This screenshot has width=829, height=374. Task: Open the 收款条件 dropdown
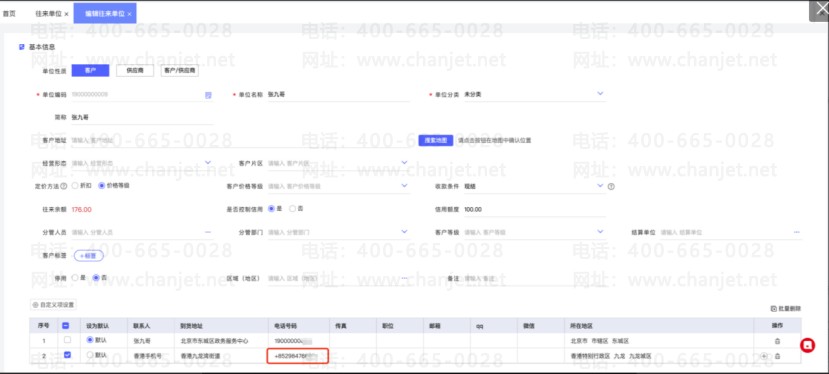[600, 186]
